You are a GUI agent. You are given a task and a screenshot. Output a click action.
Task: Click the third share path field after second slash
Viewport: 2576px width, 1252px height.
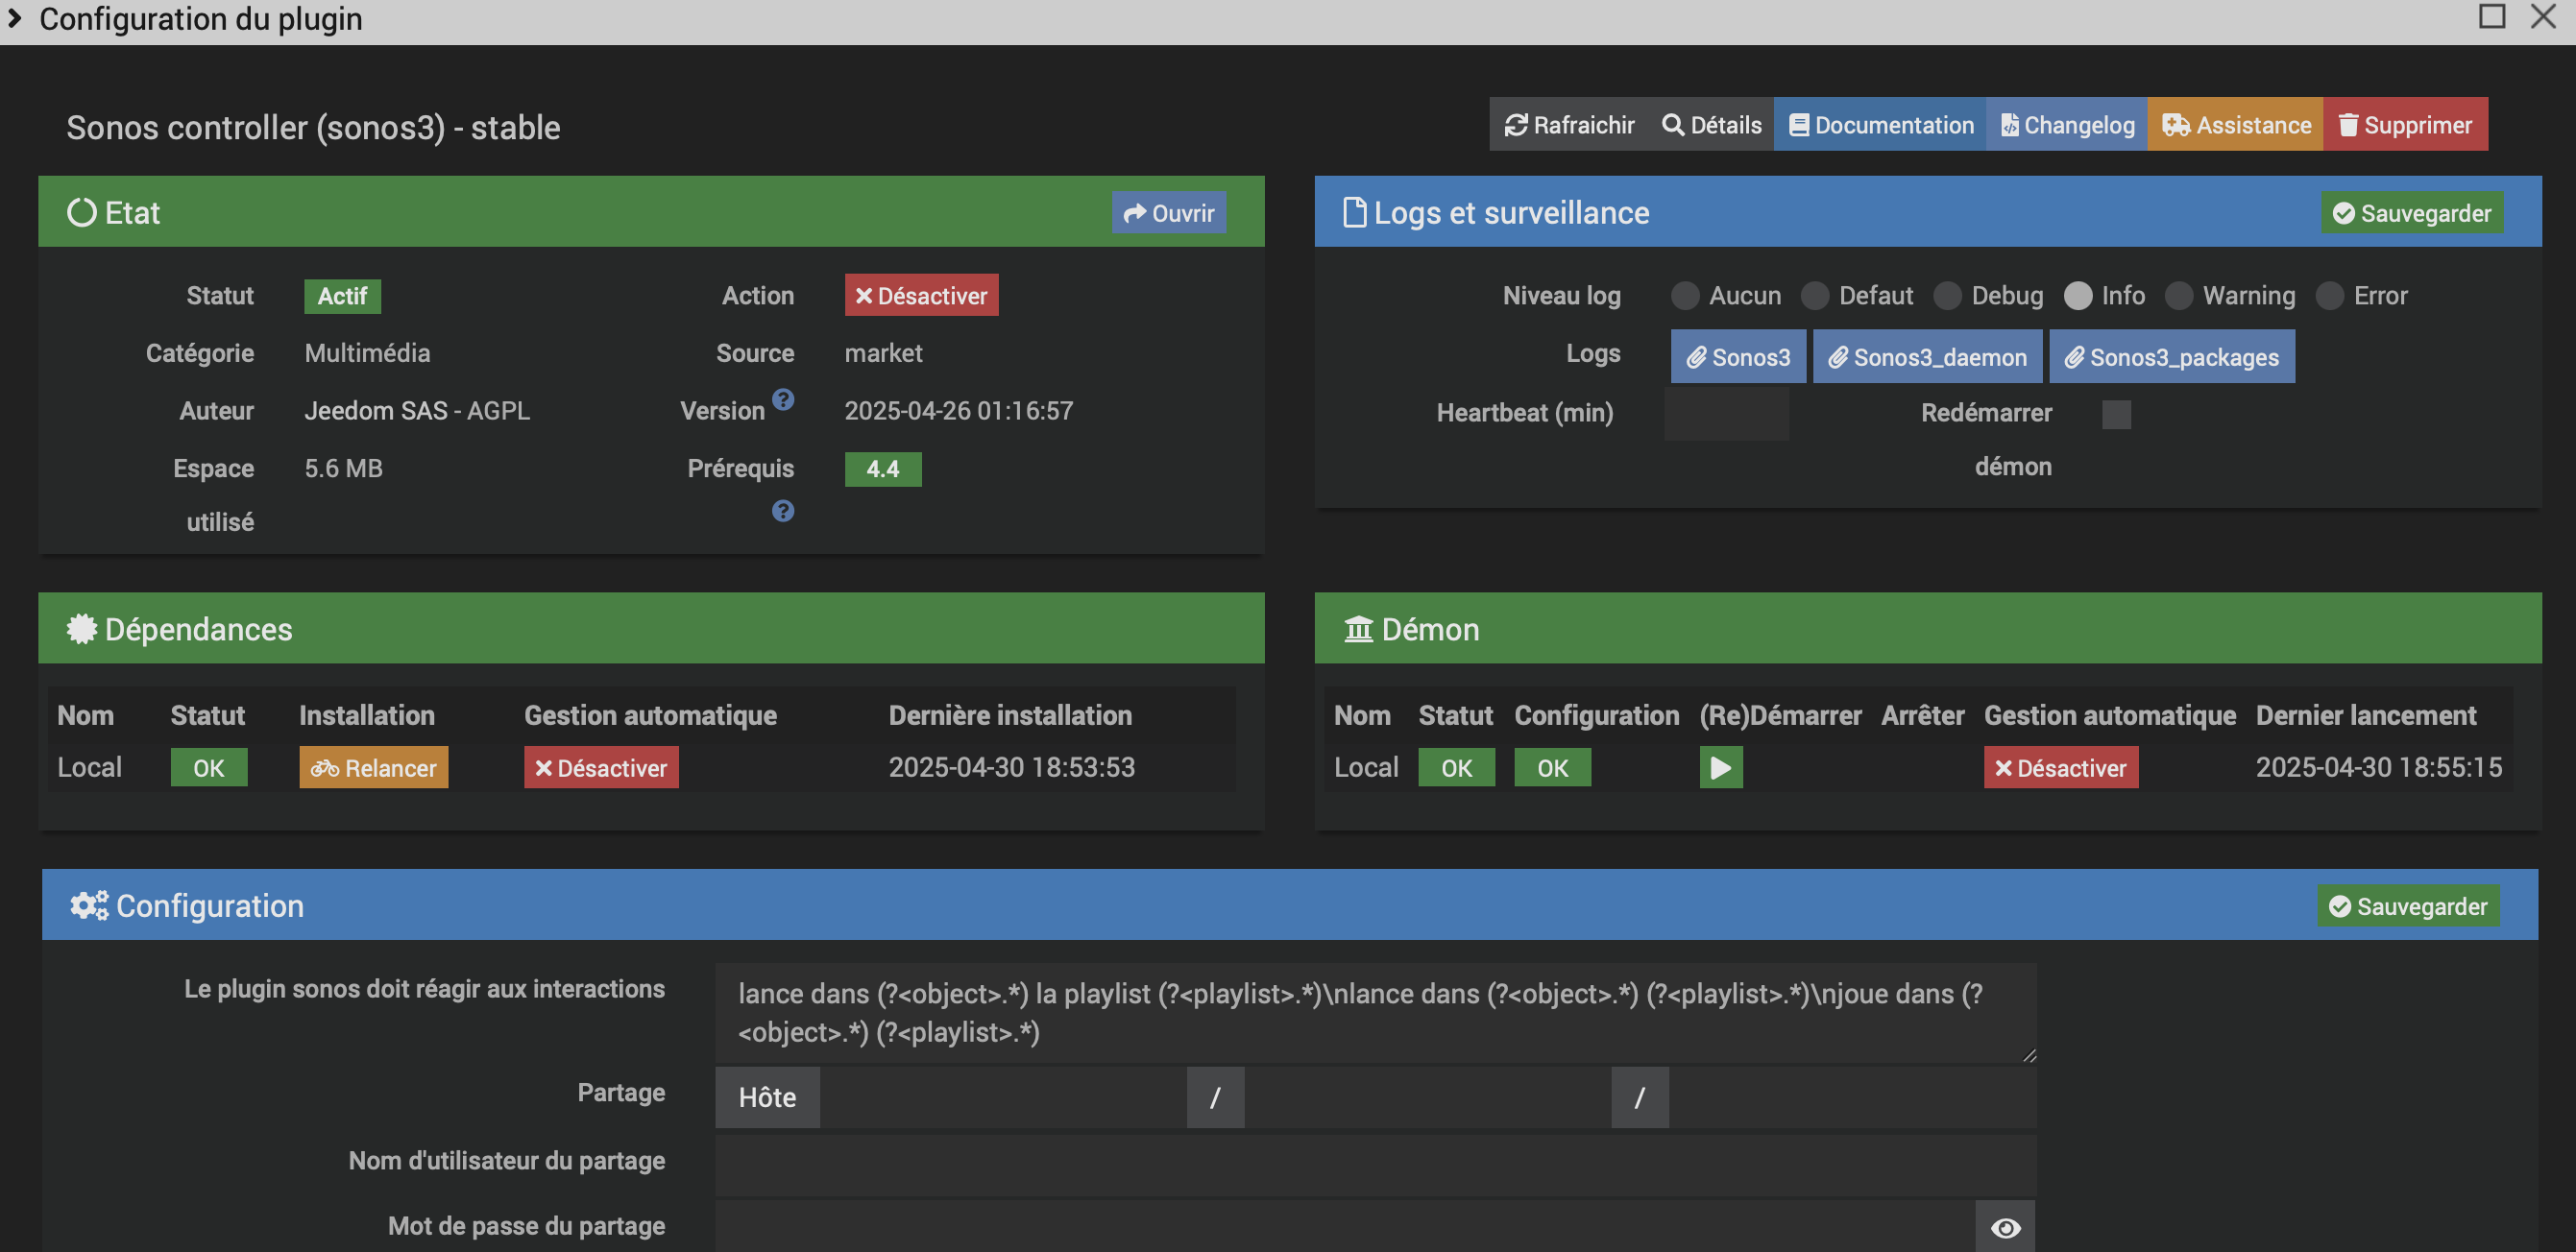tap(1852, 1097)
